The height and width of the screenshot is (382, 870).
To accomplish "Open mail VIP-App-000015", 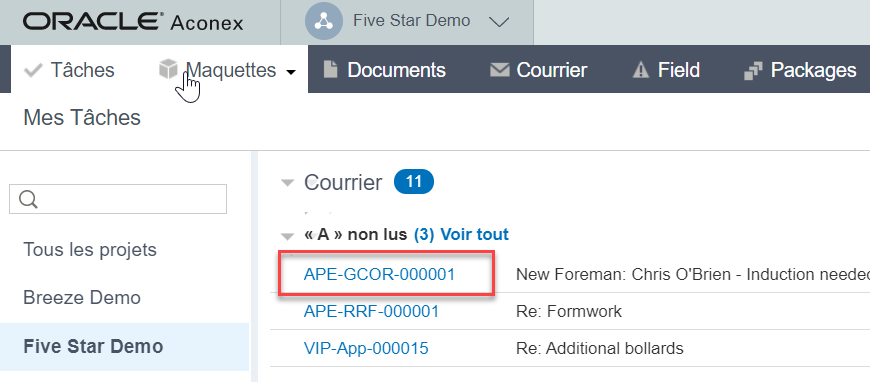I will [366, 349].
